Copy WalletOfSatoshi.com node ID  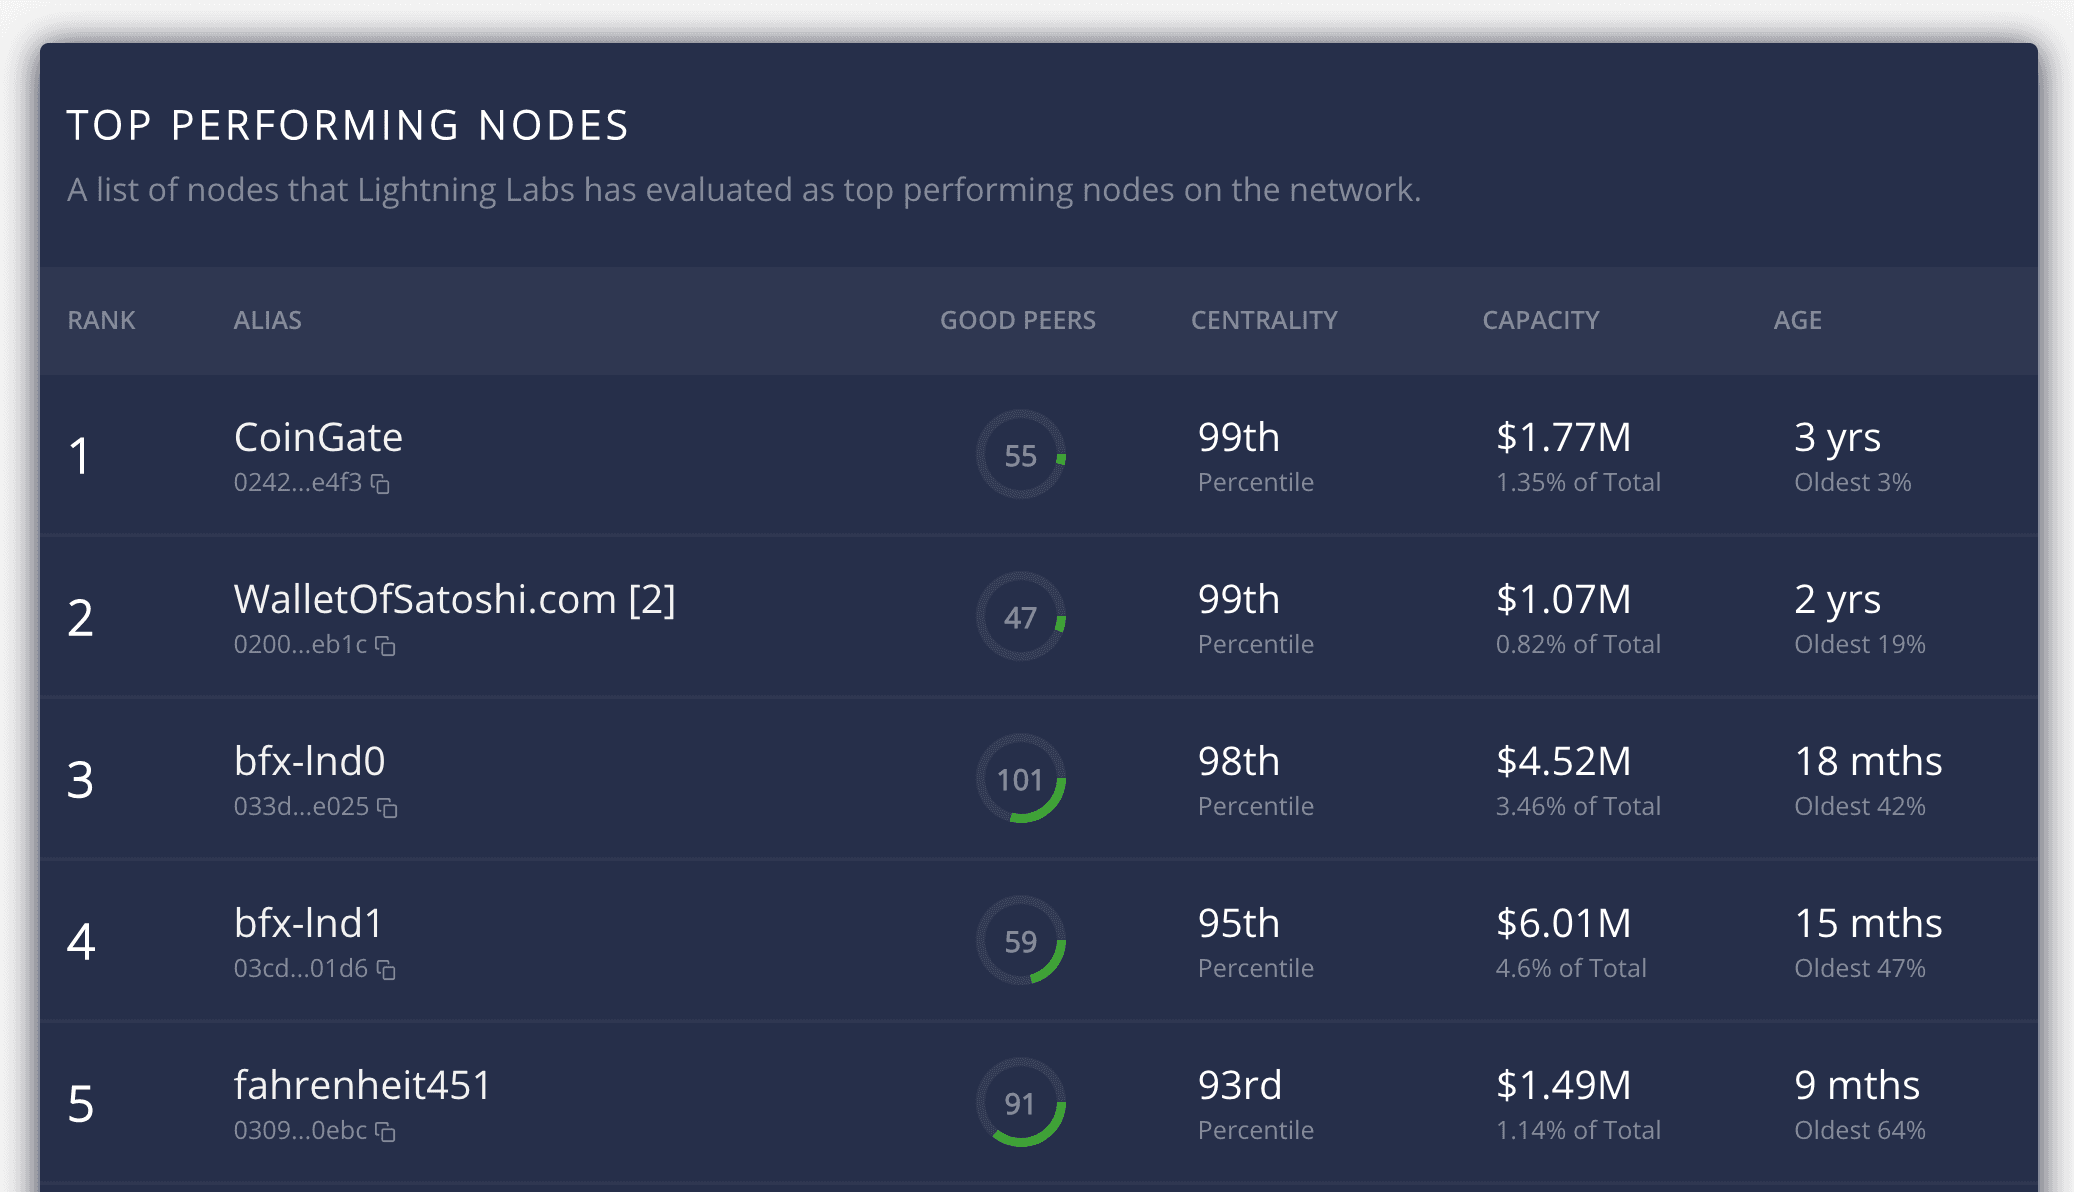pos(388,648)
